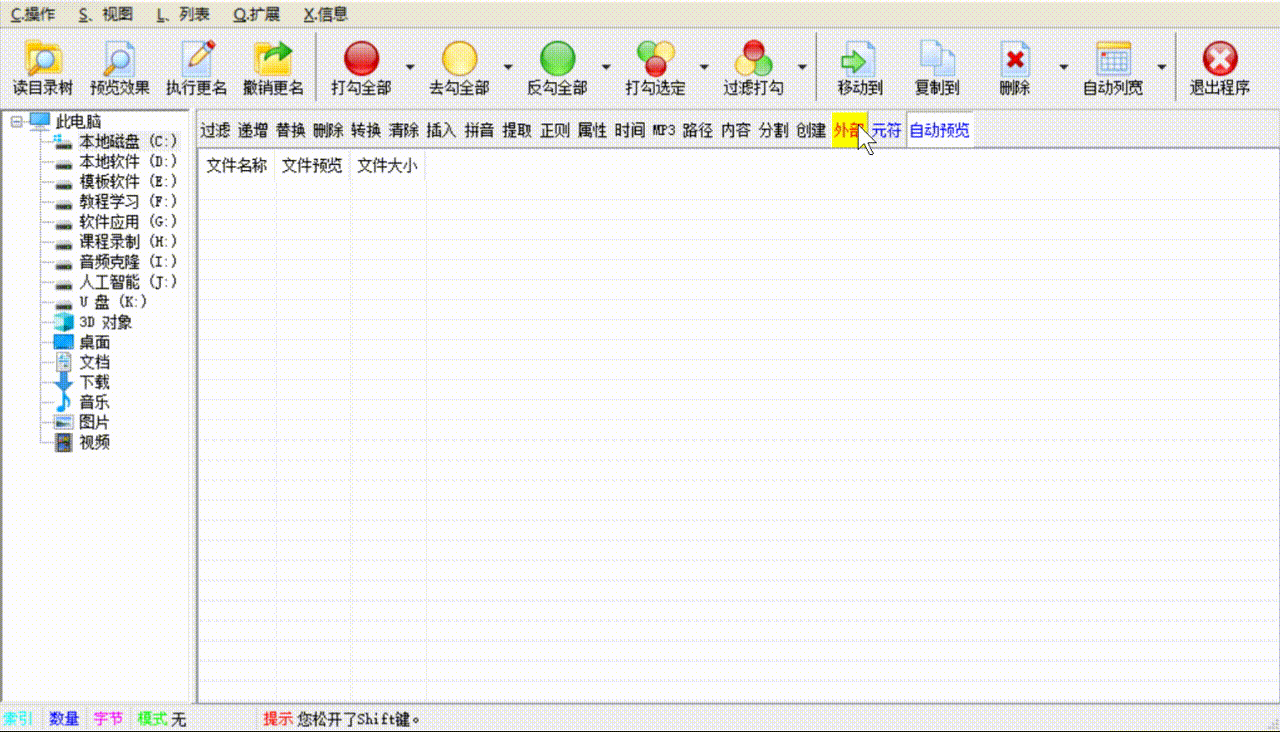Screen dimensions: 1280x732
Task: Switch to the 替换 tab
Action: [x=290, y=130]
